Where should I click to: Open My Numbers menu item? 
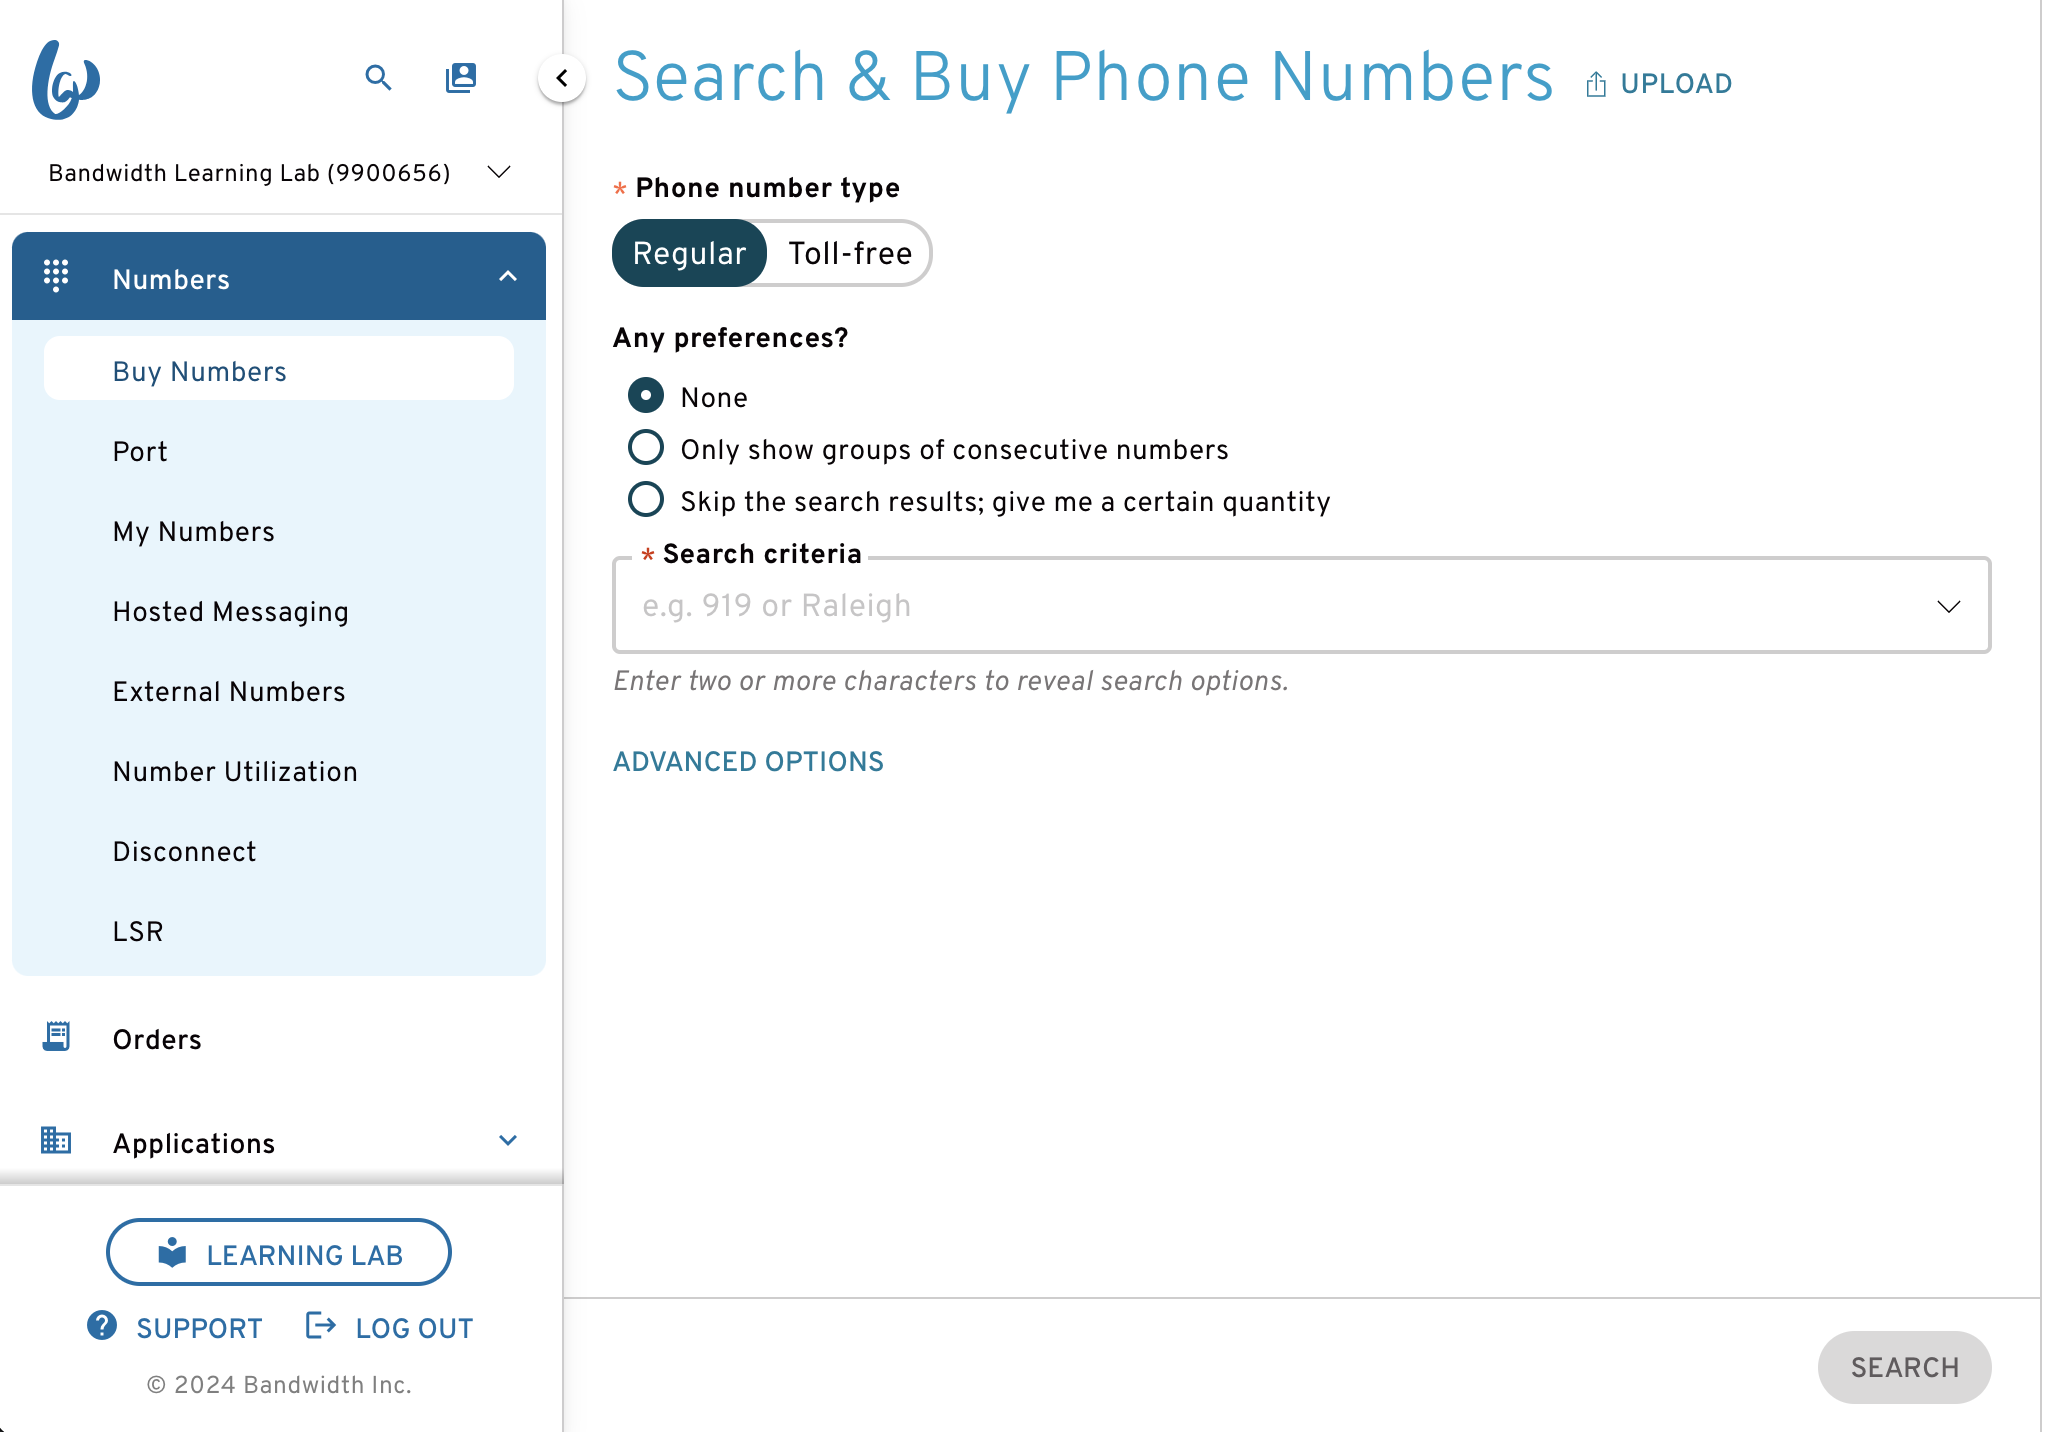(279, 532)
